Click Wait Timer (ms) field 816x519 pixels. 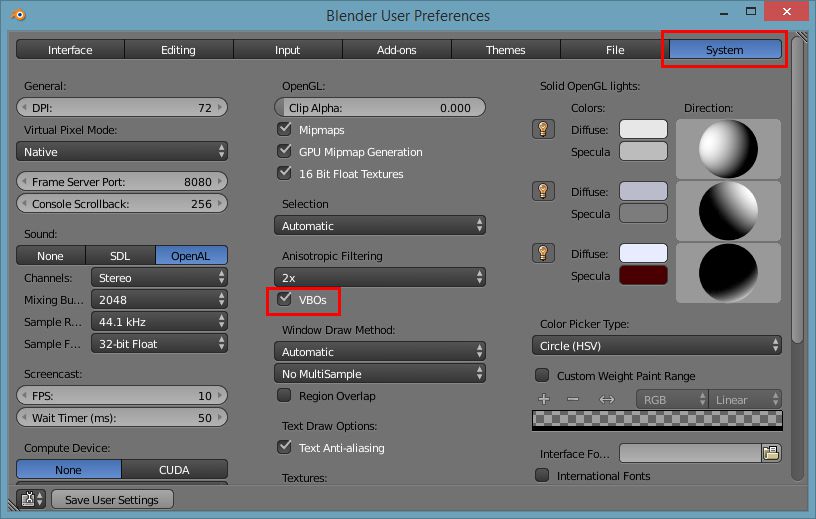tap(122, 417)
